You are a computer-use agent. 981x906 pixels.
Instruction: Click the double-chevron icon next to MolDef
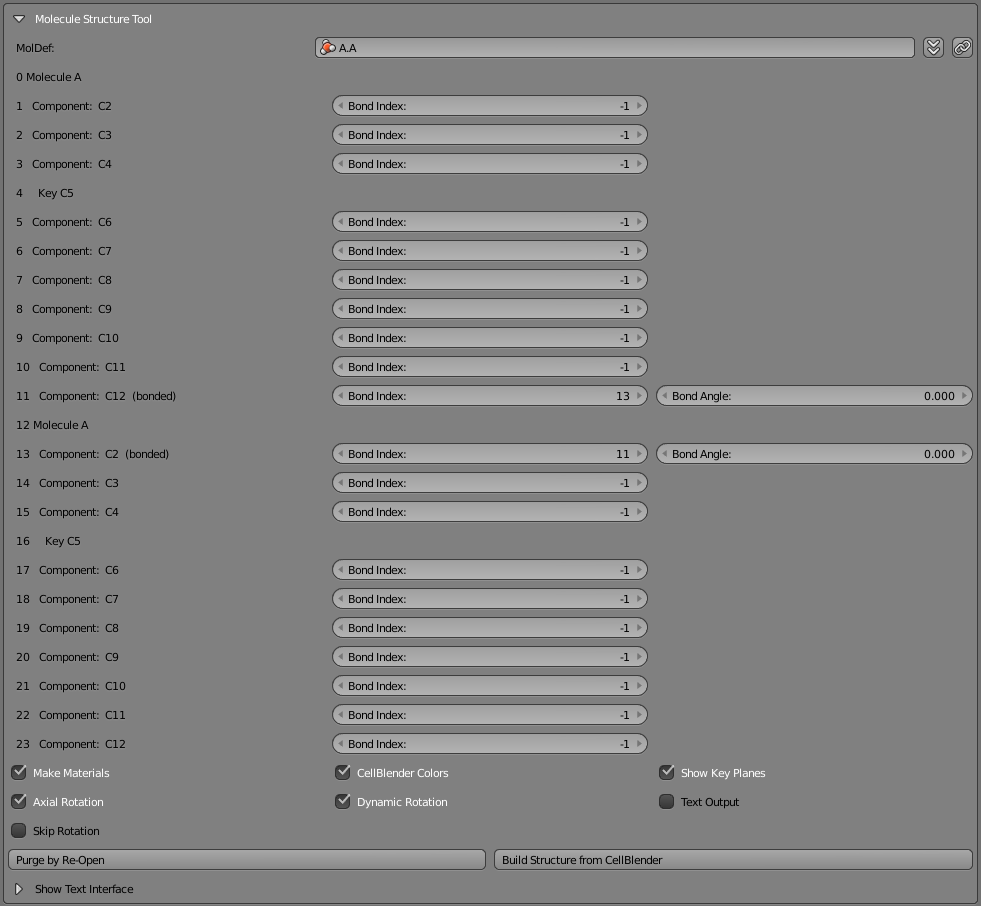tap(933, 48)
